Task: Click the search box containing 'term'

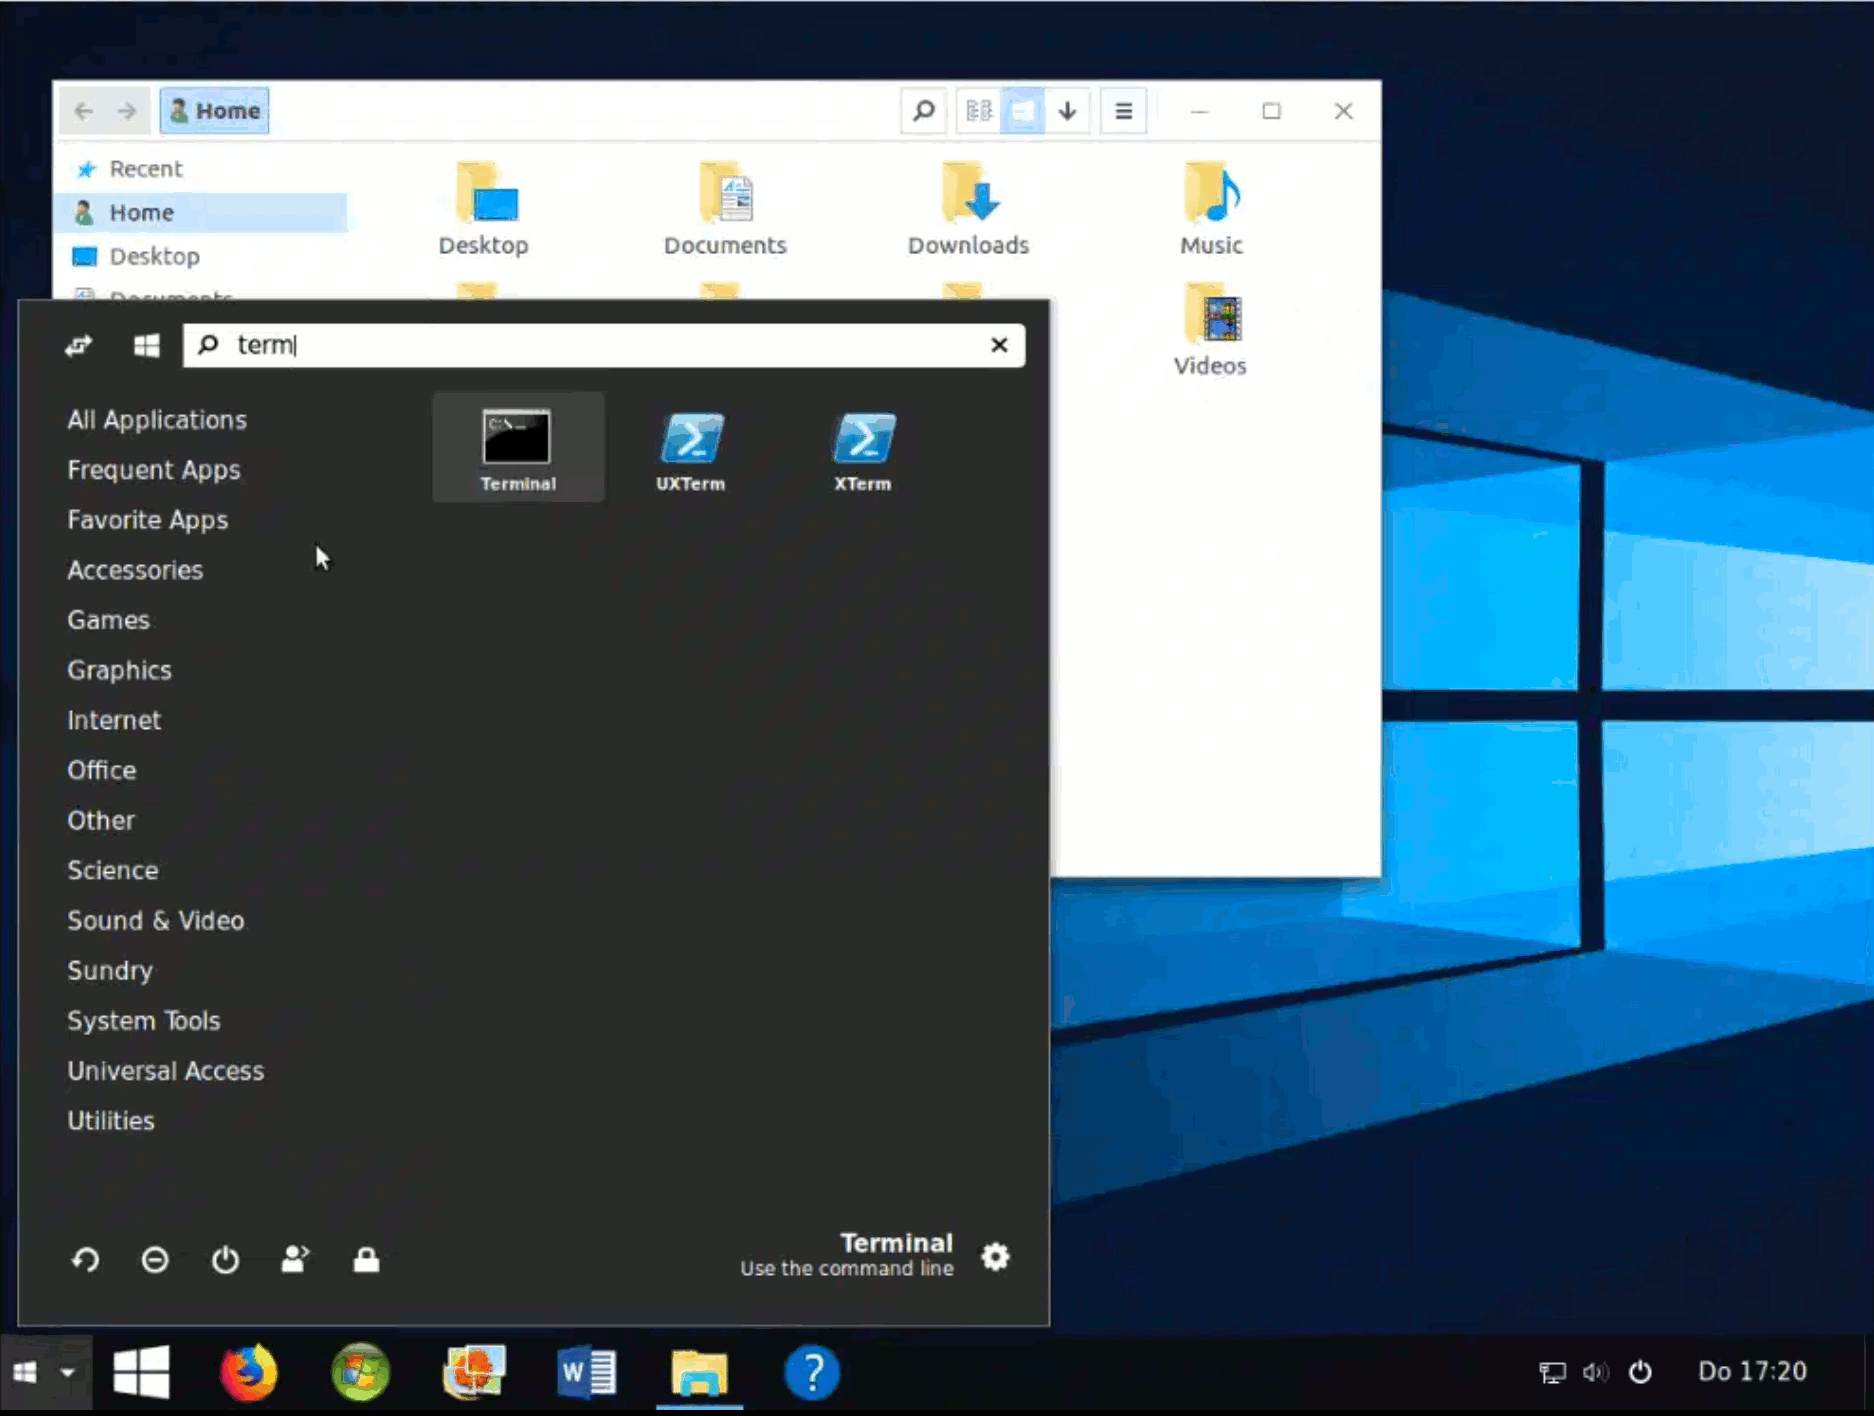Action: (x=600, y=345)
